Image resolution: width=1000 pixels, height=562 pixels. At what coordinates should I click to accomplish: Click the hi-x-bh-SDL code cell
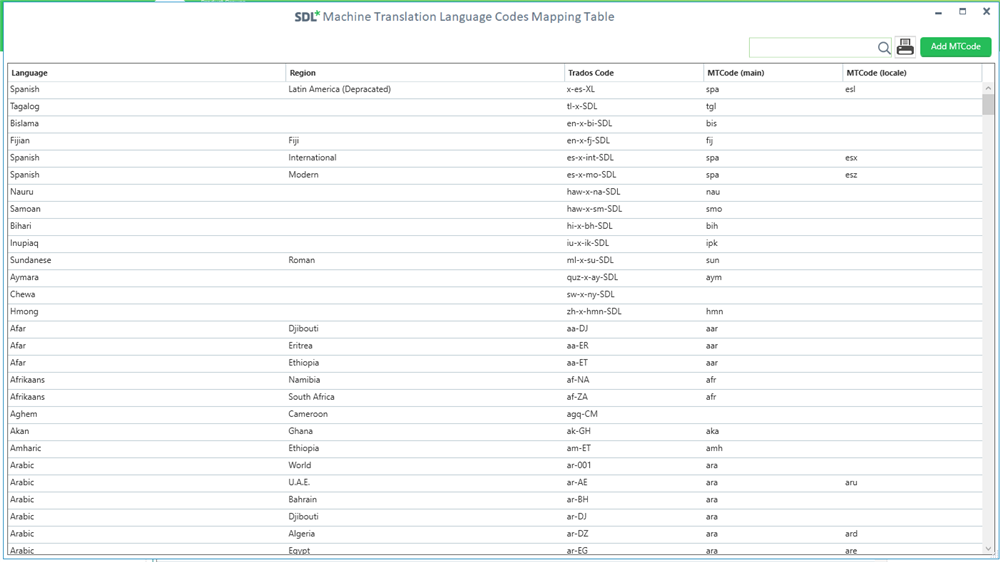(x=589, y=226)
